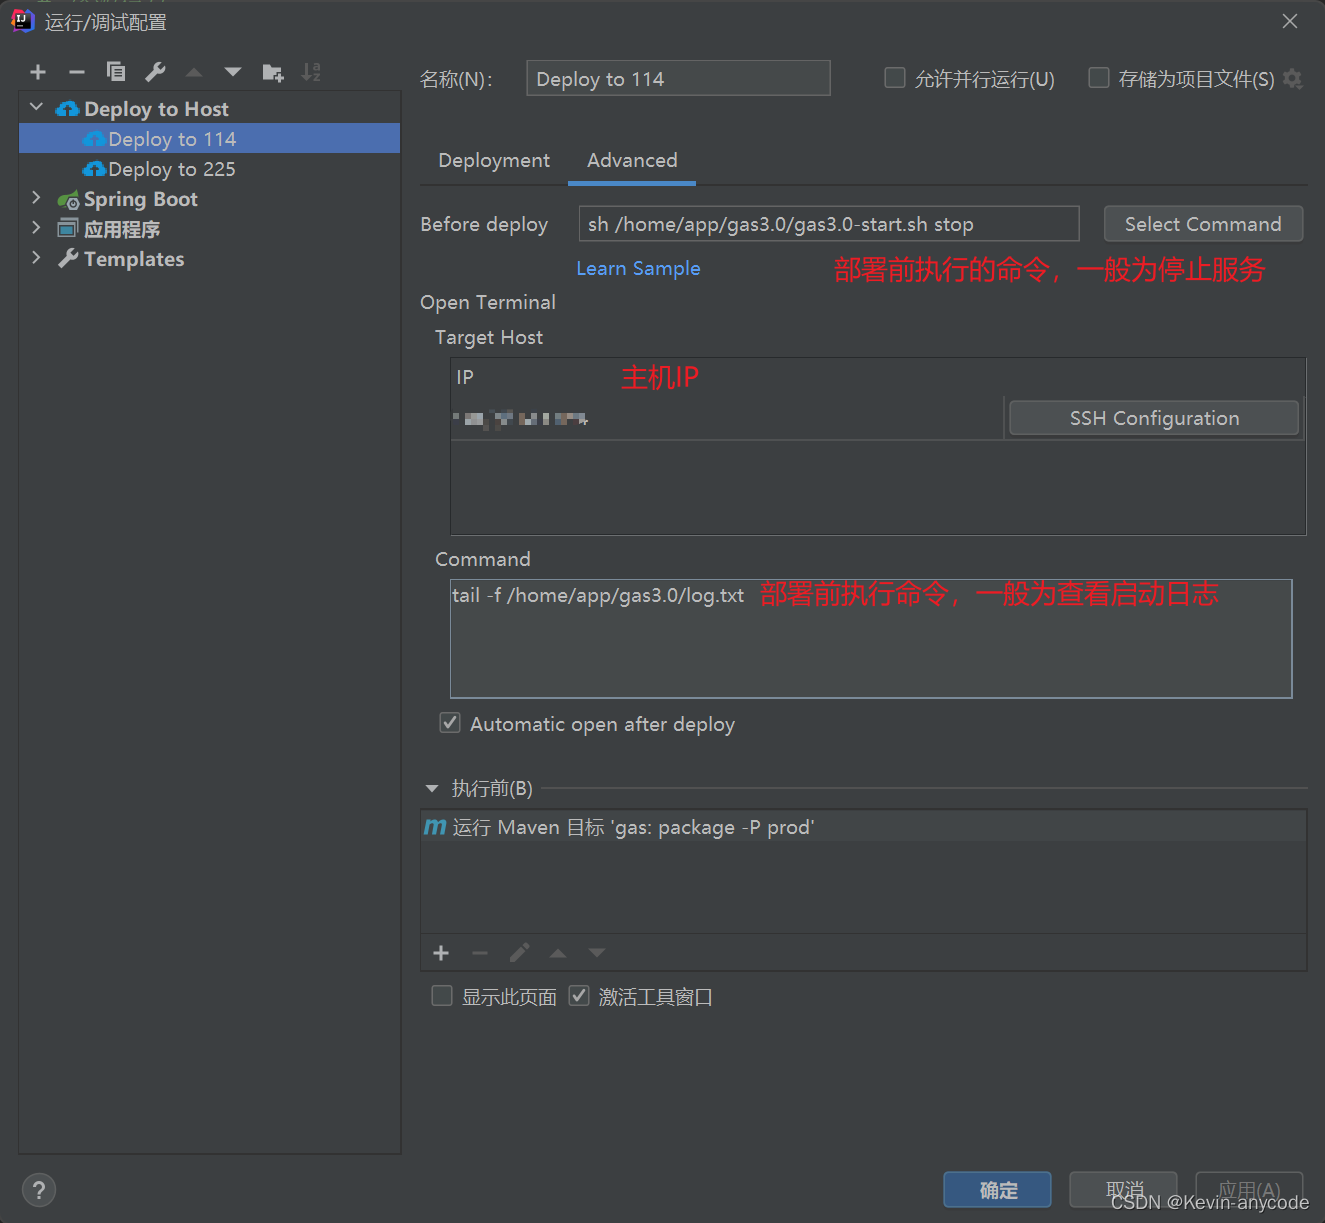Confirm with the 确定 button
The image size is (1325, 1223).
[998, 1190]
